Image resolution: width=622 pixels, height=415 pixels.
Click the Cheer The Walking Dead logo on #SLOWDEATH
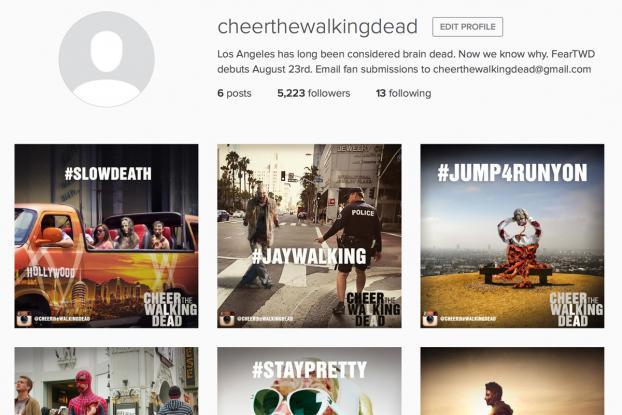(170, 309)
